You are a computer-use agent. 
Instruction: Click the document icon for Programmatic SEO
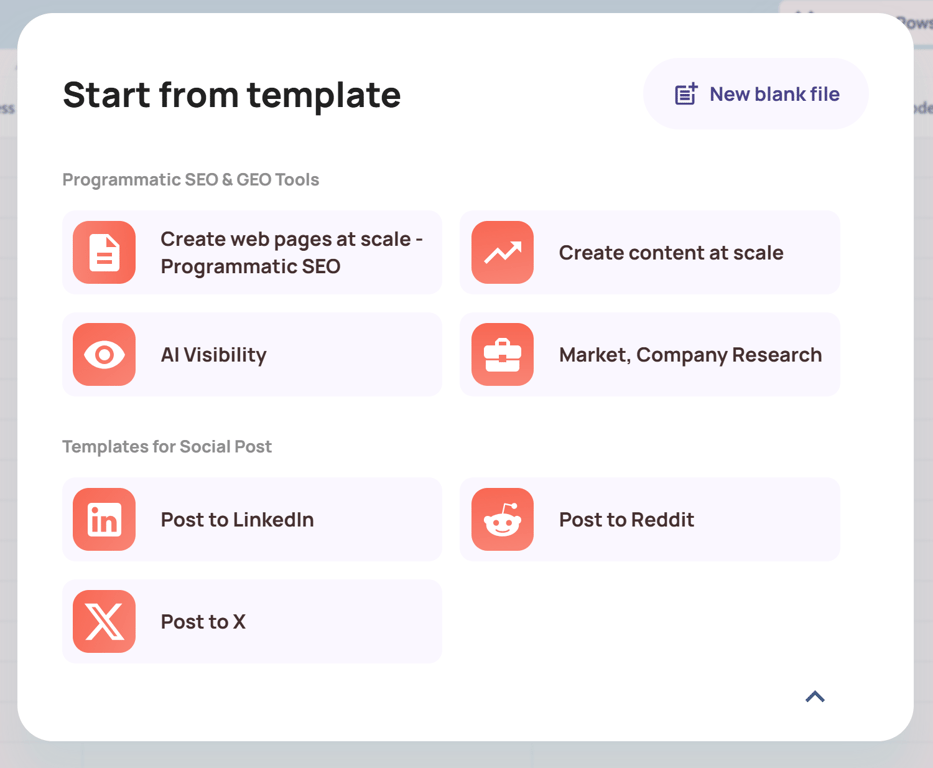pyautogui.click(x=104, y=253)
